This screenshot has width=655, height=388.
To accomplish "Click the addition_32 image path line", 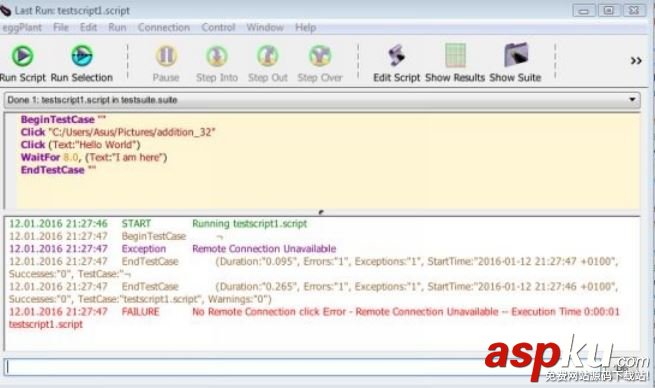I will (118, 132).
